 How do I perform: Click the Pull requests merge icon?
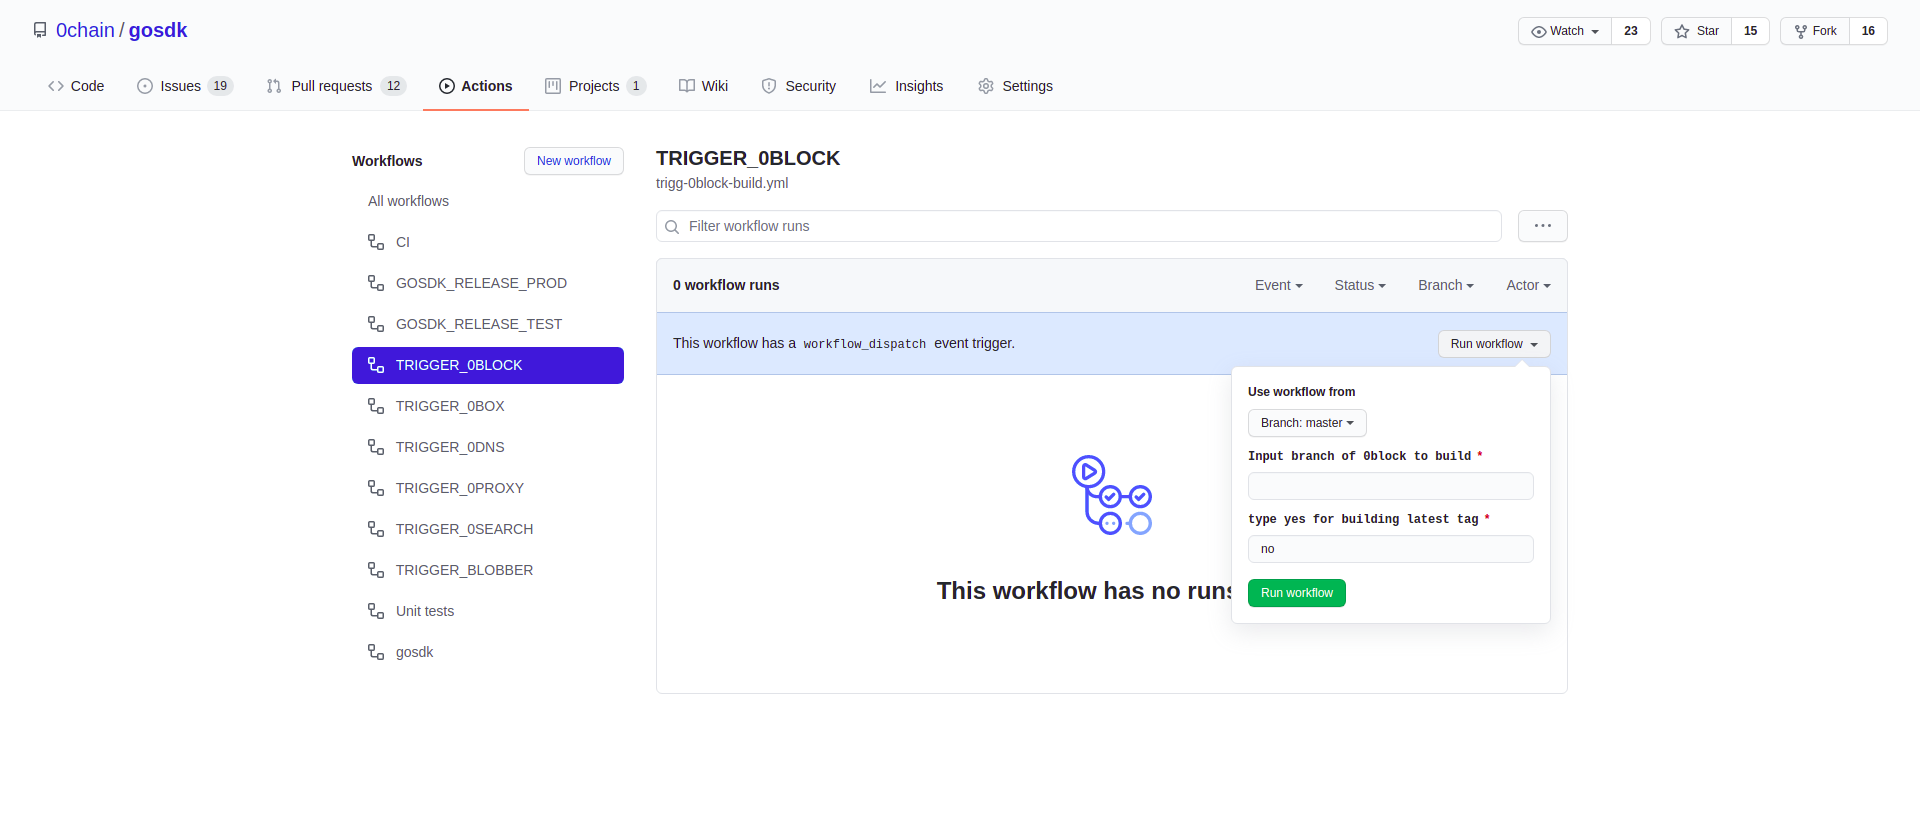coord(274,86)
